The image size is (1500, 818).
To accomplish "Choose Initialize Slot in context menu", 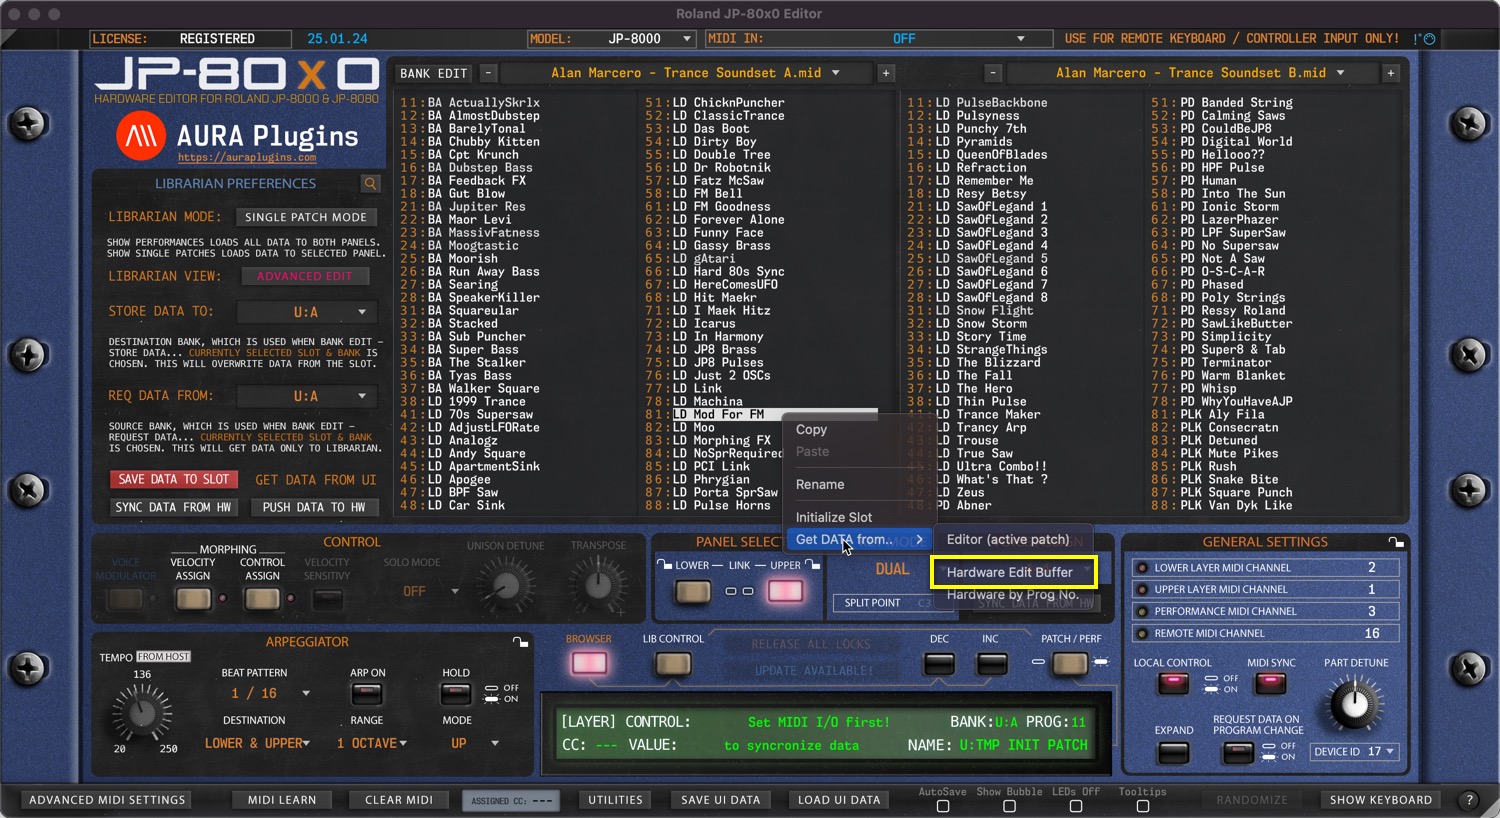I will 834,517.
